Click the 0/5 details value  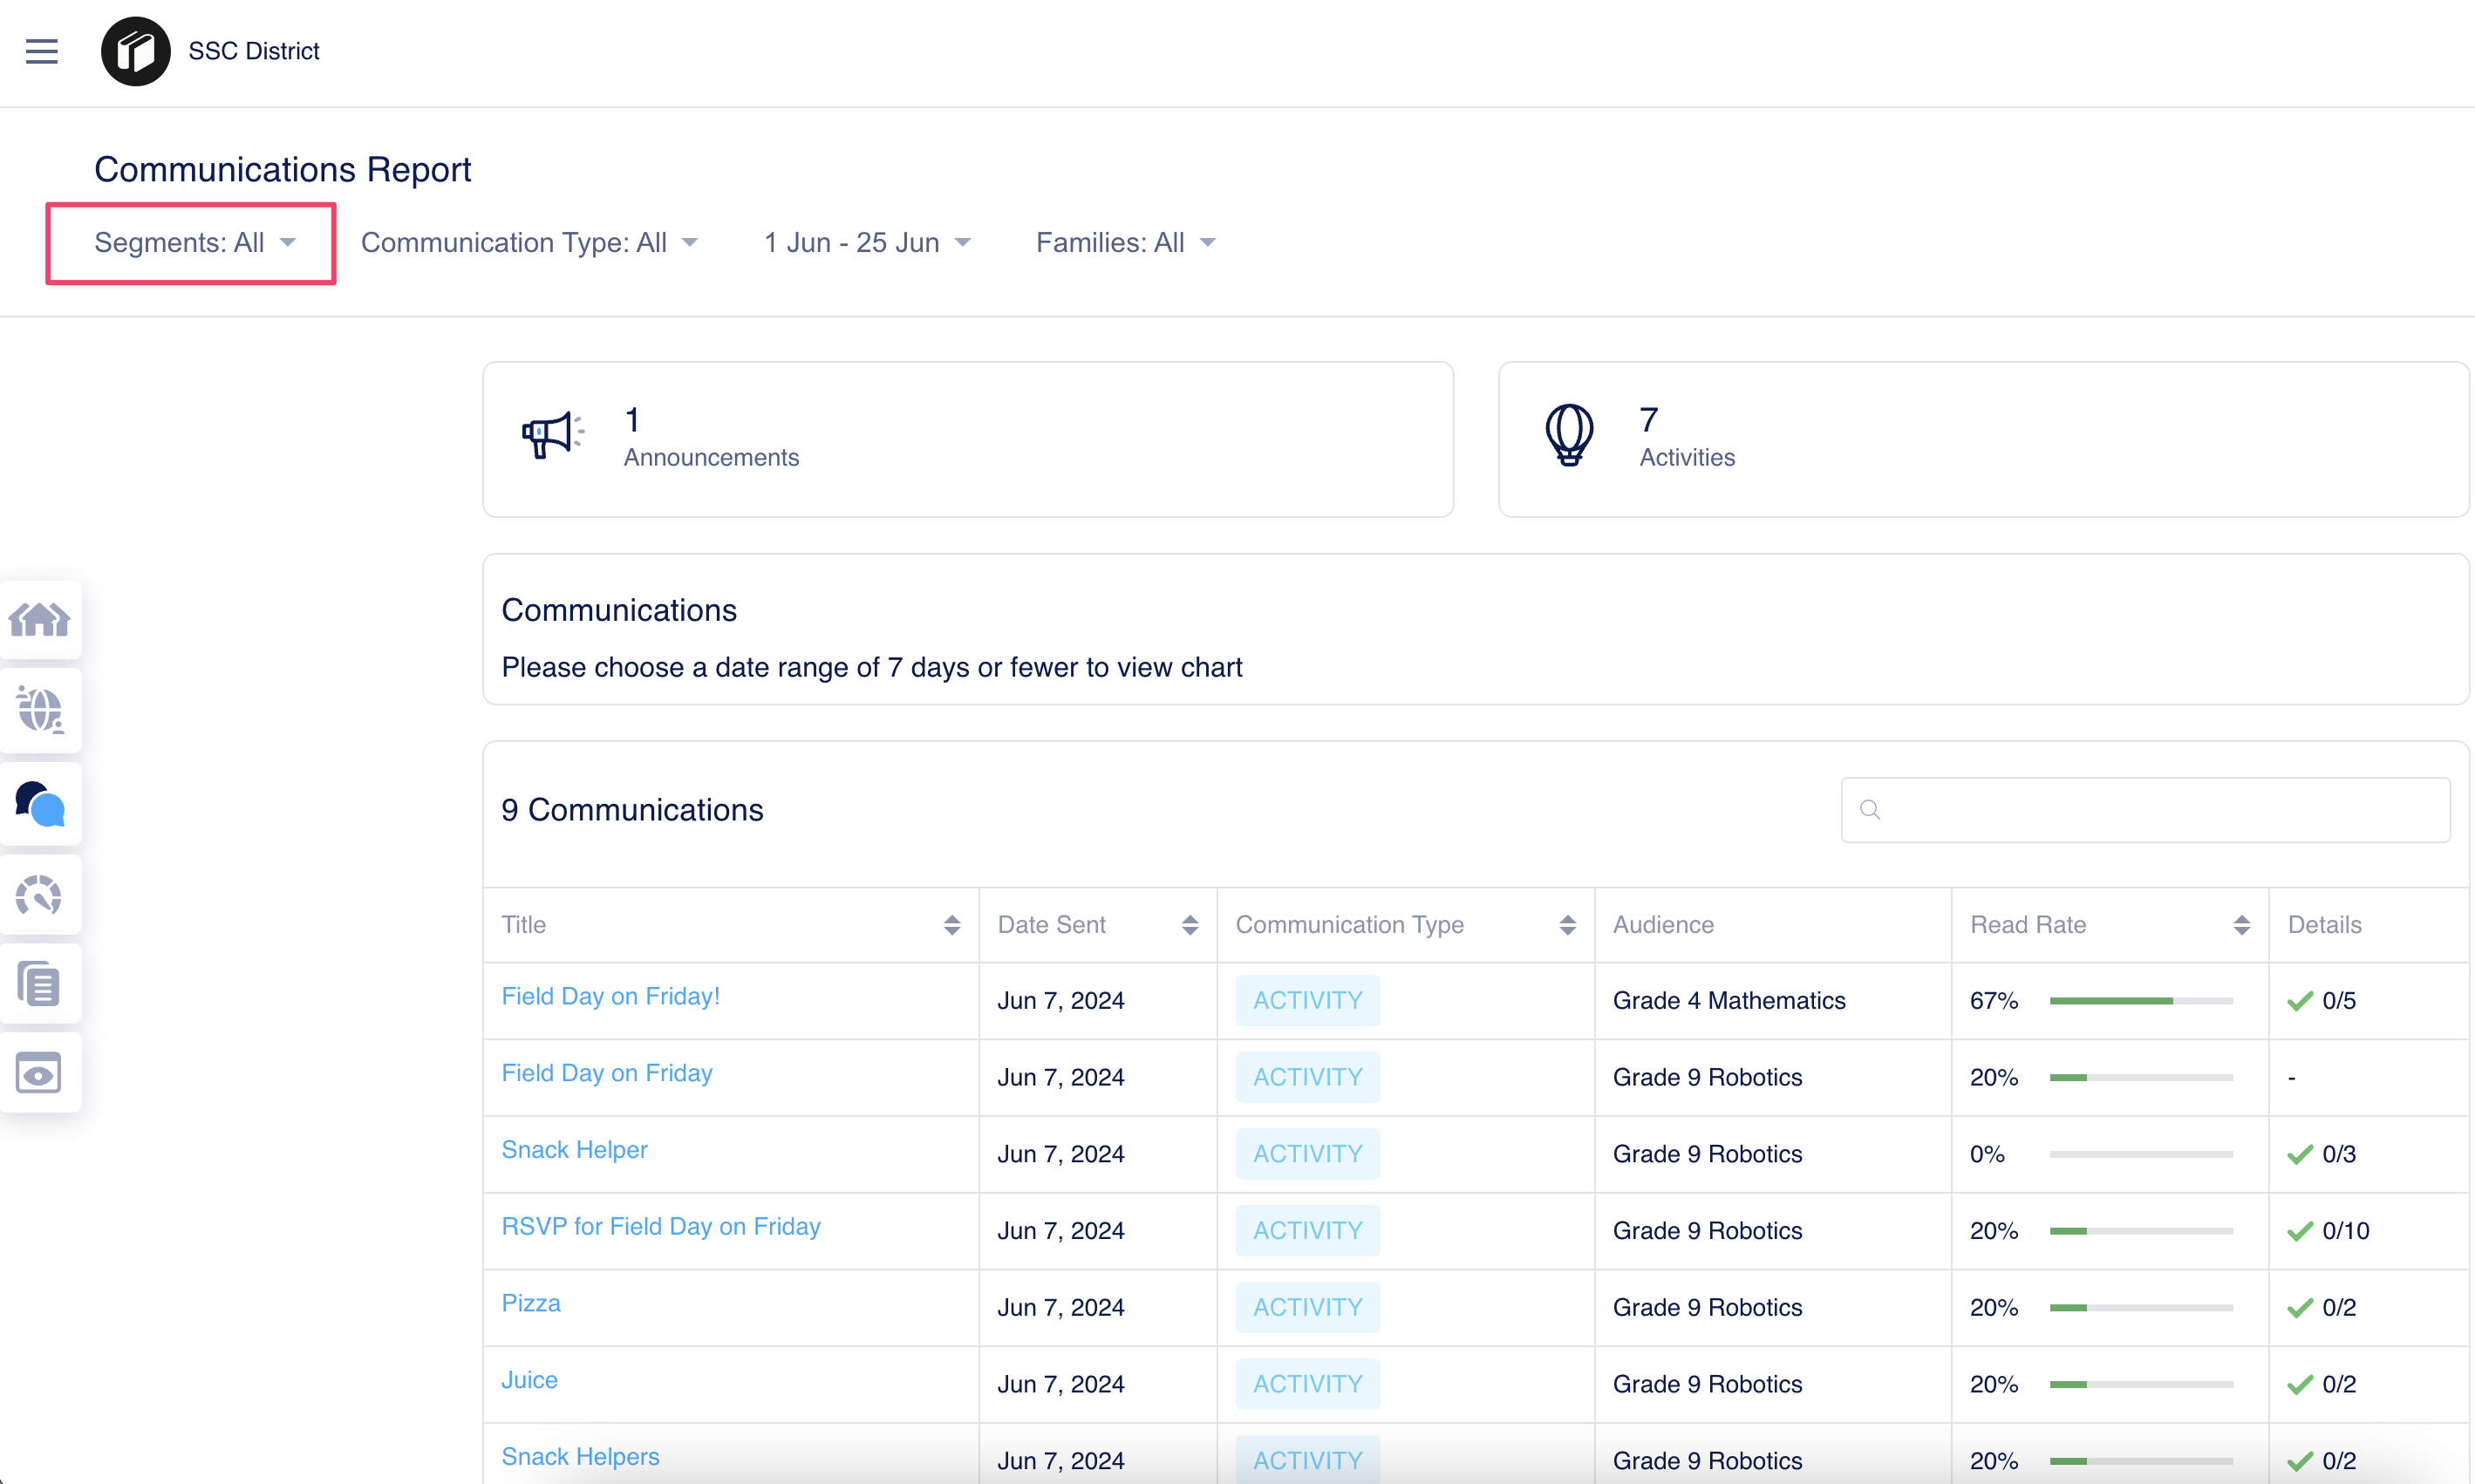[x=2338, y=1001]
